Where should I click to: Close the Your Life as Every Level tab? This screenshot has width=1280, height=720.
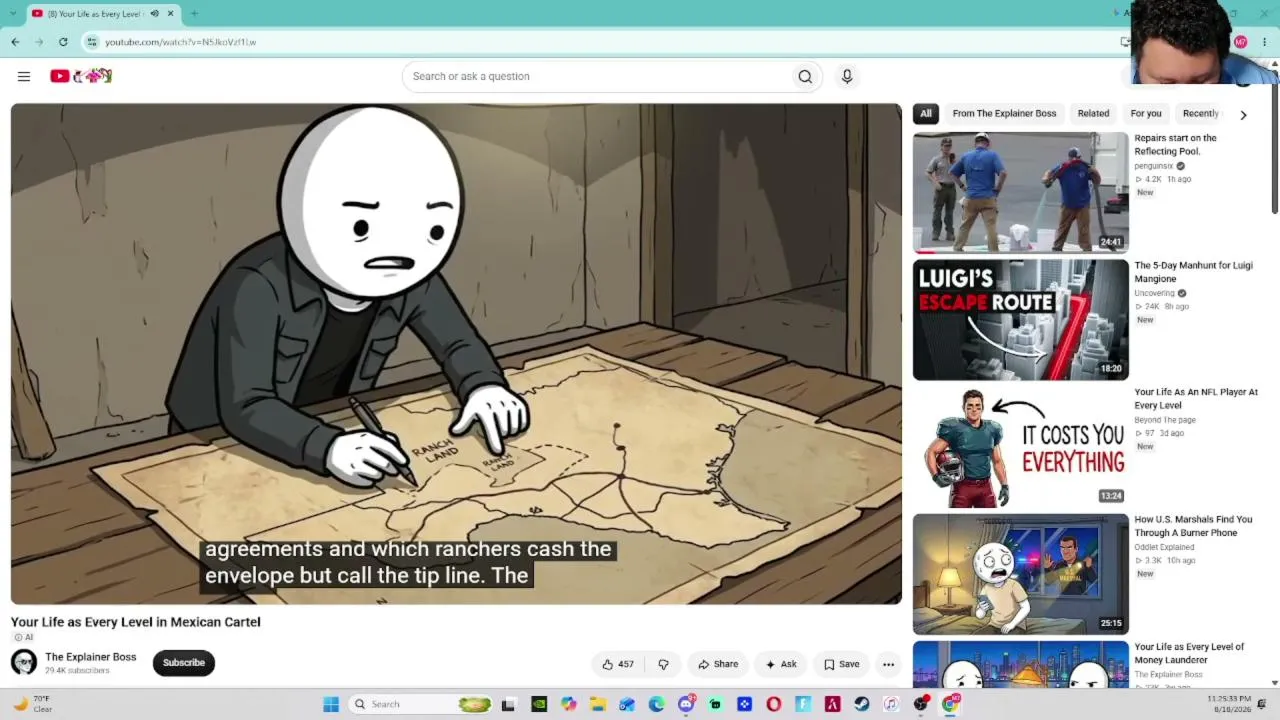(170, 14)
